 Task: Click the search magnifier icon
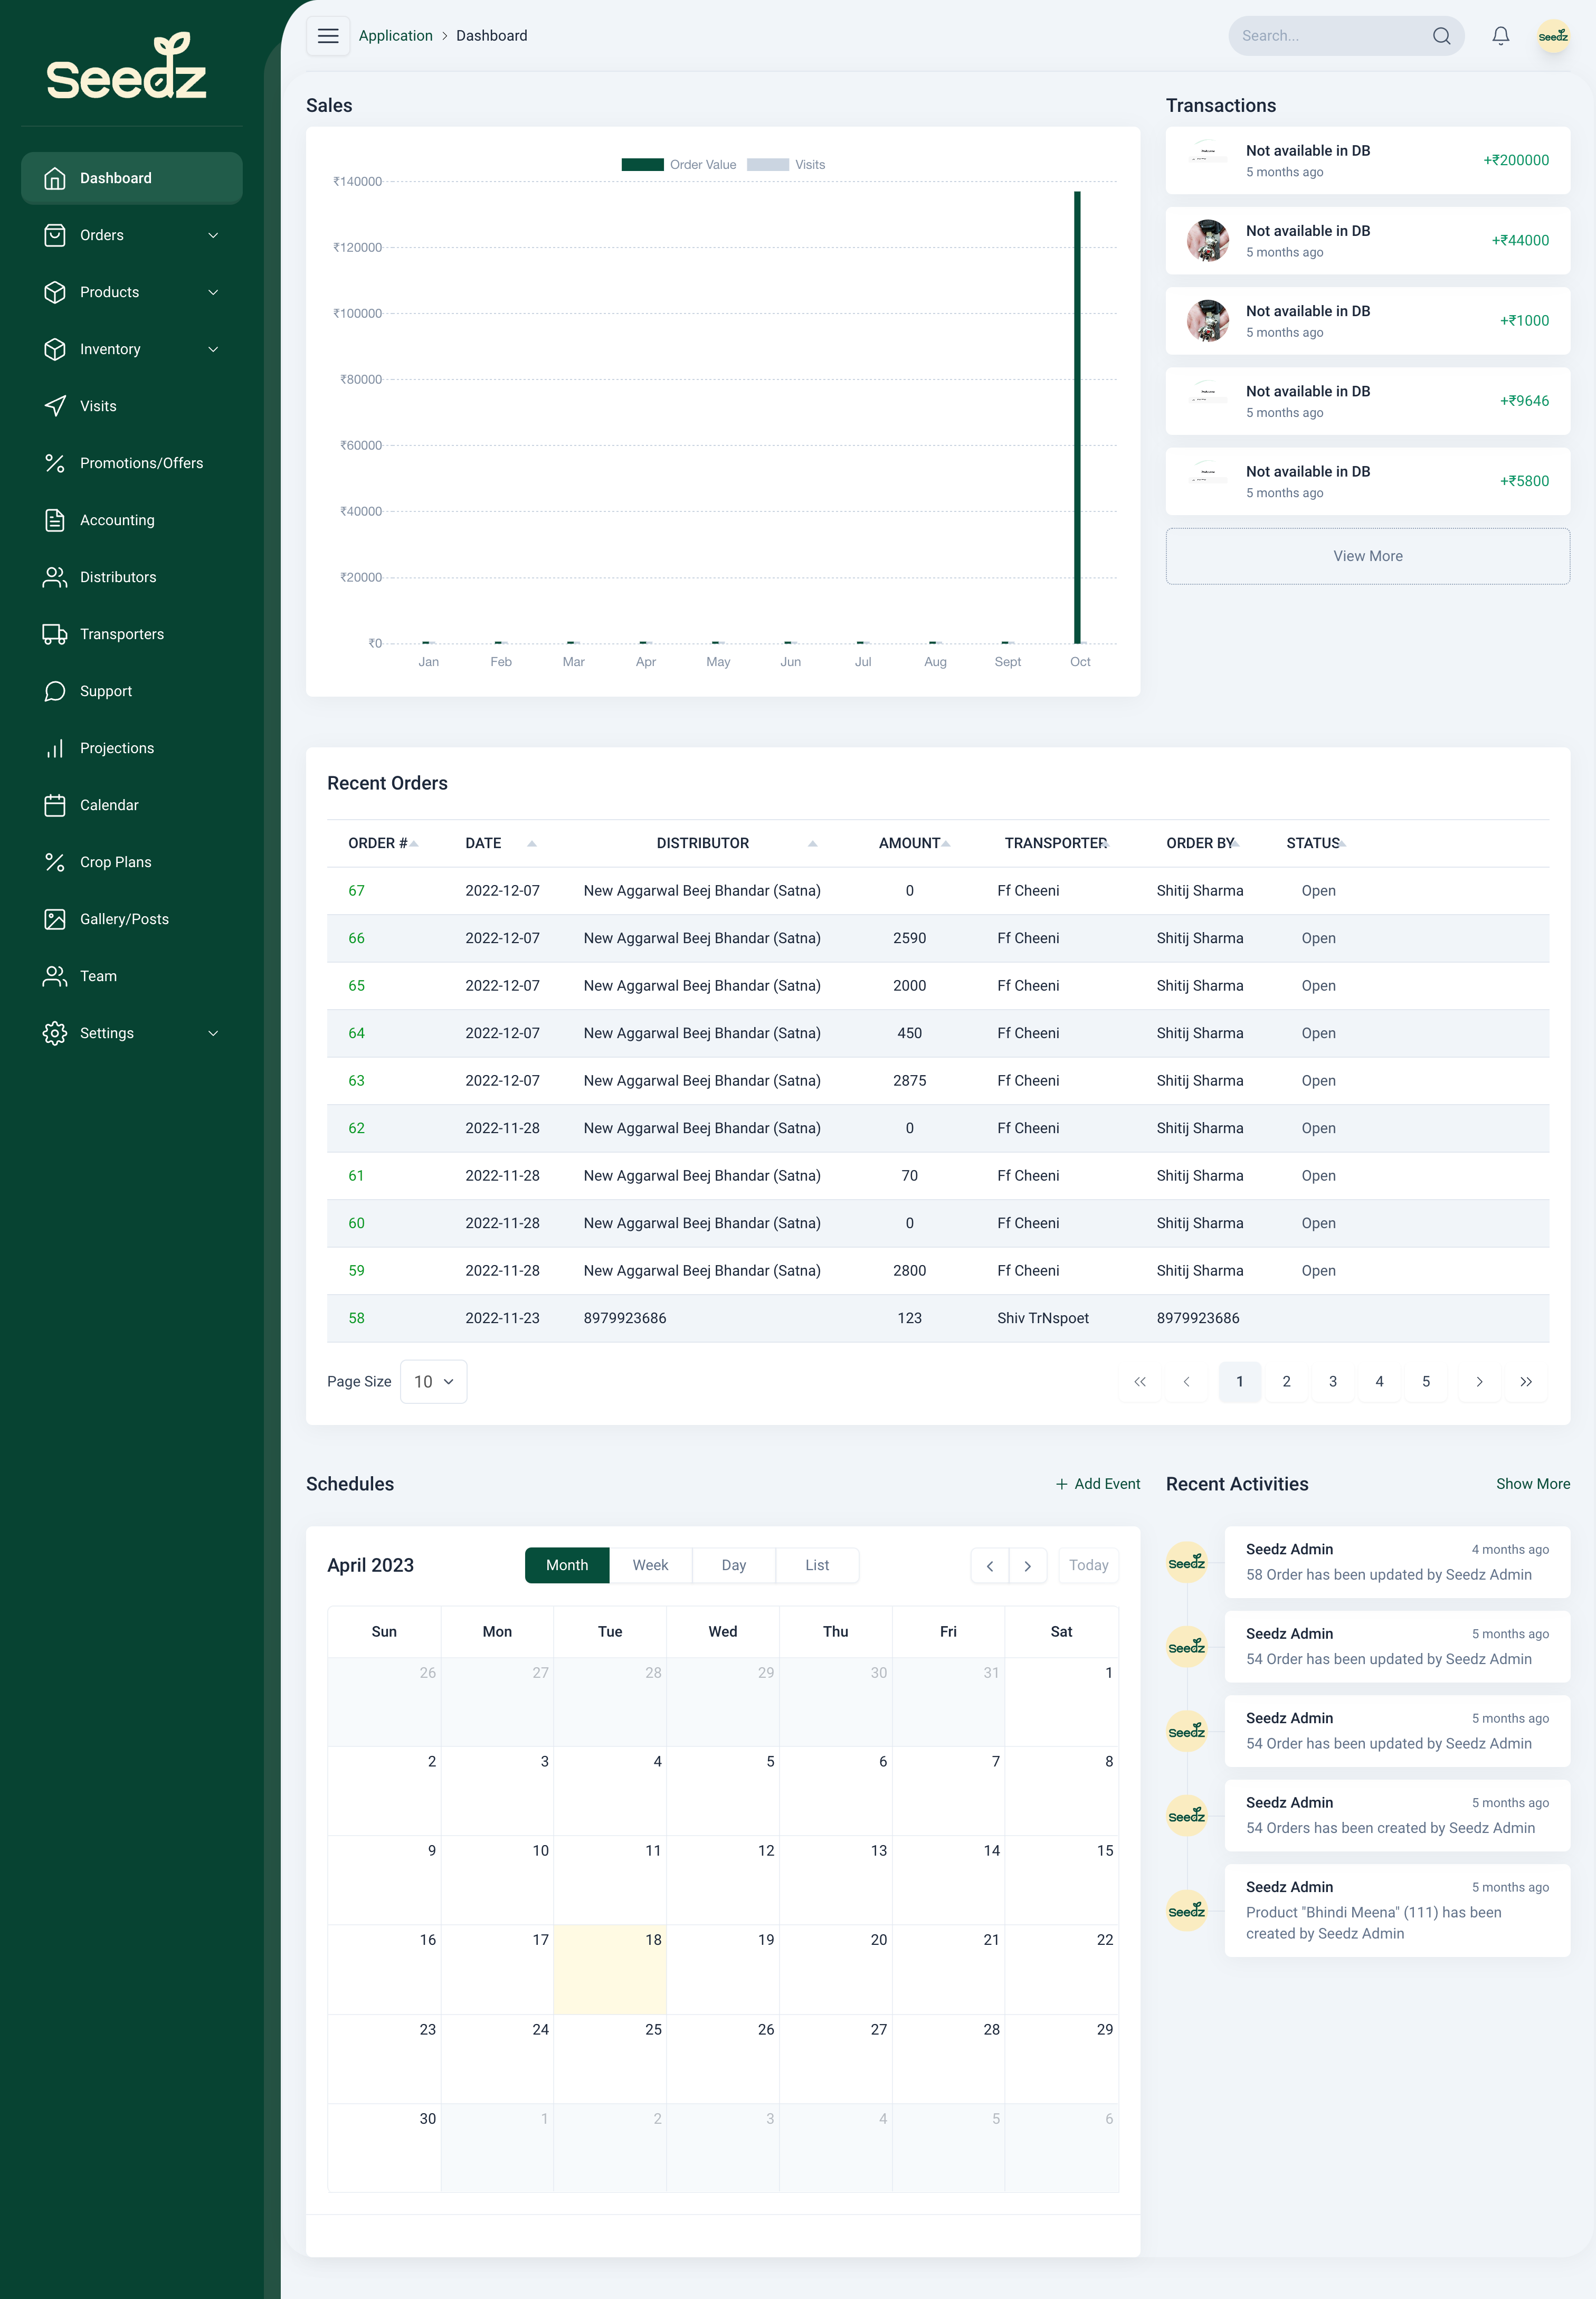coord(1441,36)
